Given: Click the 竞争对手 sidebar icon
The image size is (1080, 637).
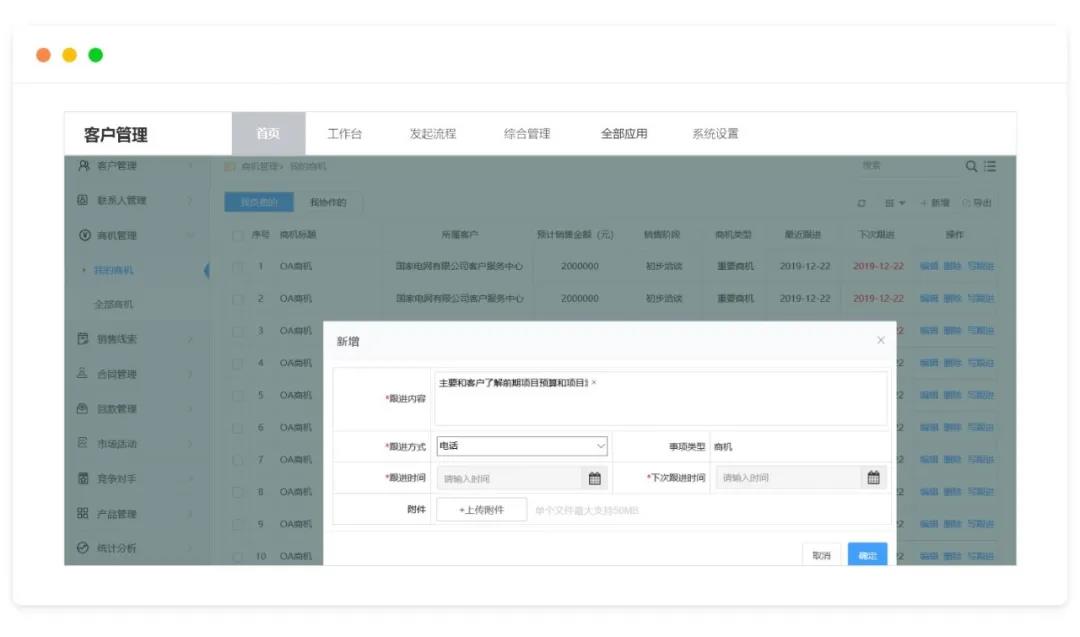Looking at the screenshot, I should coord(83,478).
